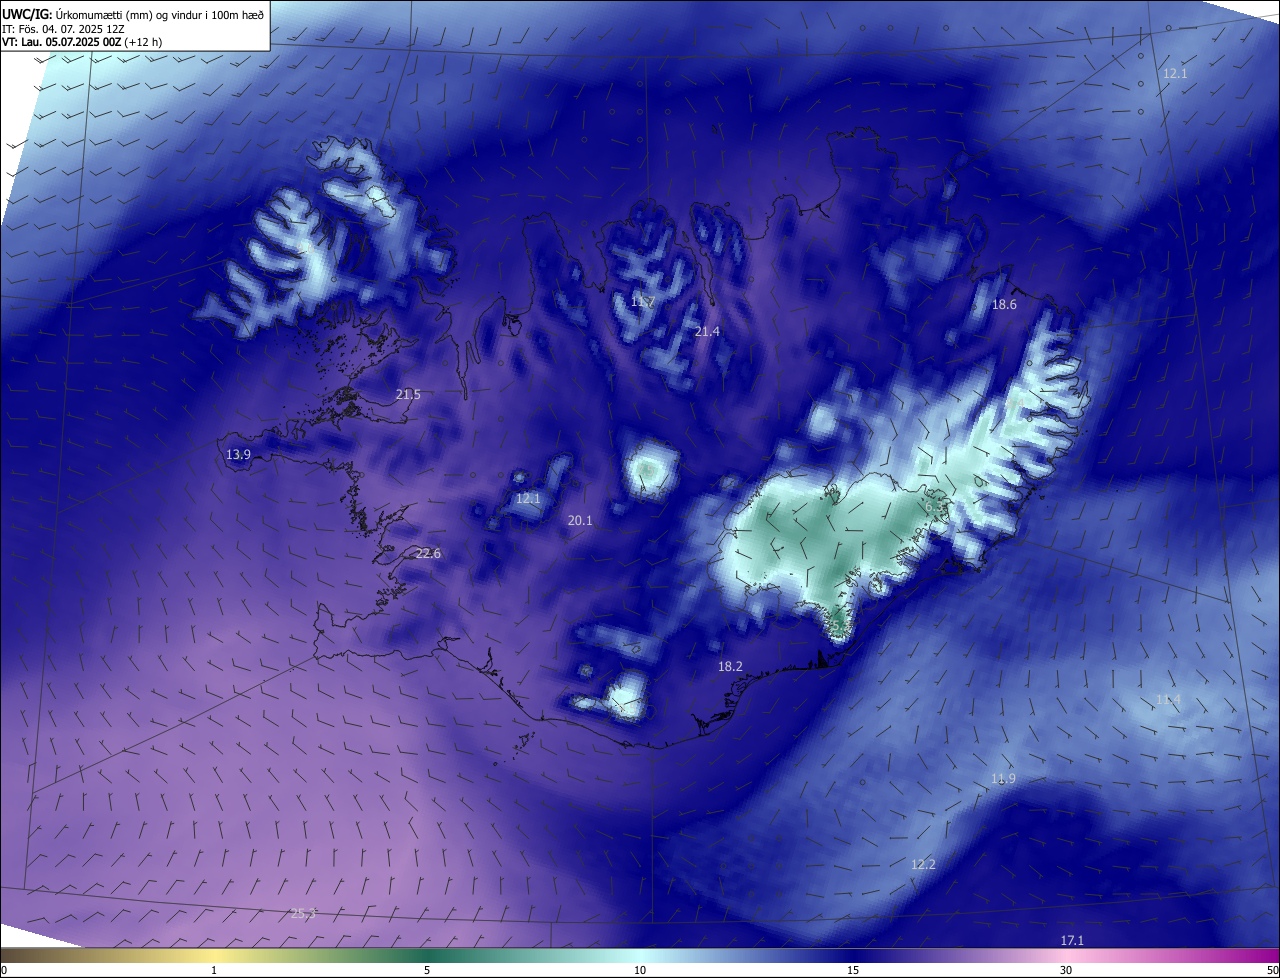Click the 25.3 value in the southwest sea

click(x=303, y=914)
